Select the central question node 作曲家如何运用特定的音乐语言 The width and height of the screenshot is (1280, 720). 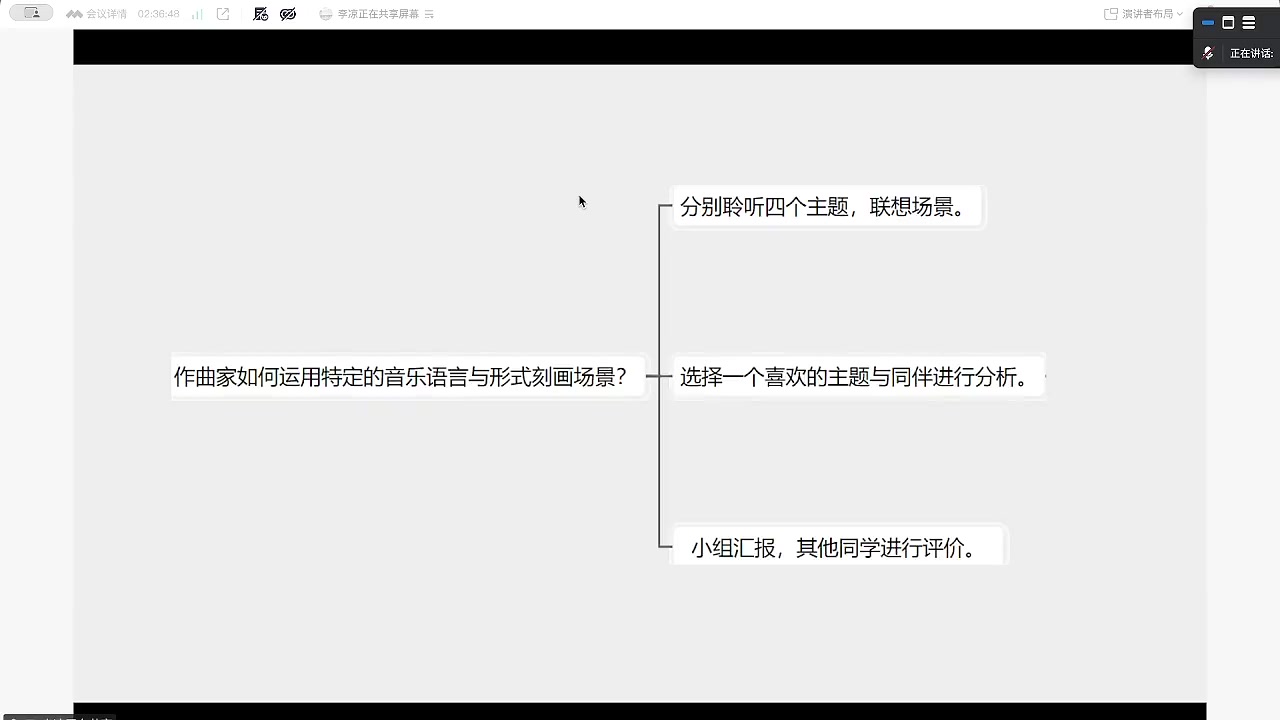pyautogui.click(x=408, y=377)
